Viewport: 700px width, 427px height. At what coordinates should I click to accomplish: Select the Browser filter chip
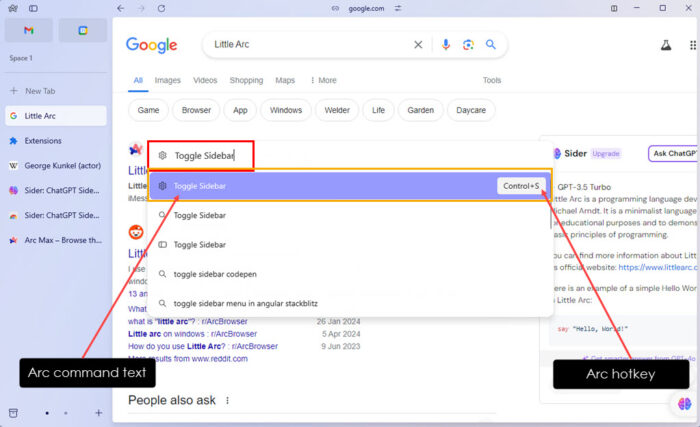tap(196, 110)
